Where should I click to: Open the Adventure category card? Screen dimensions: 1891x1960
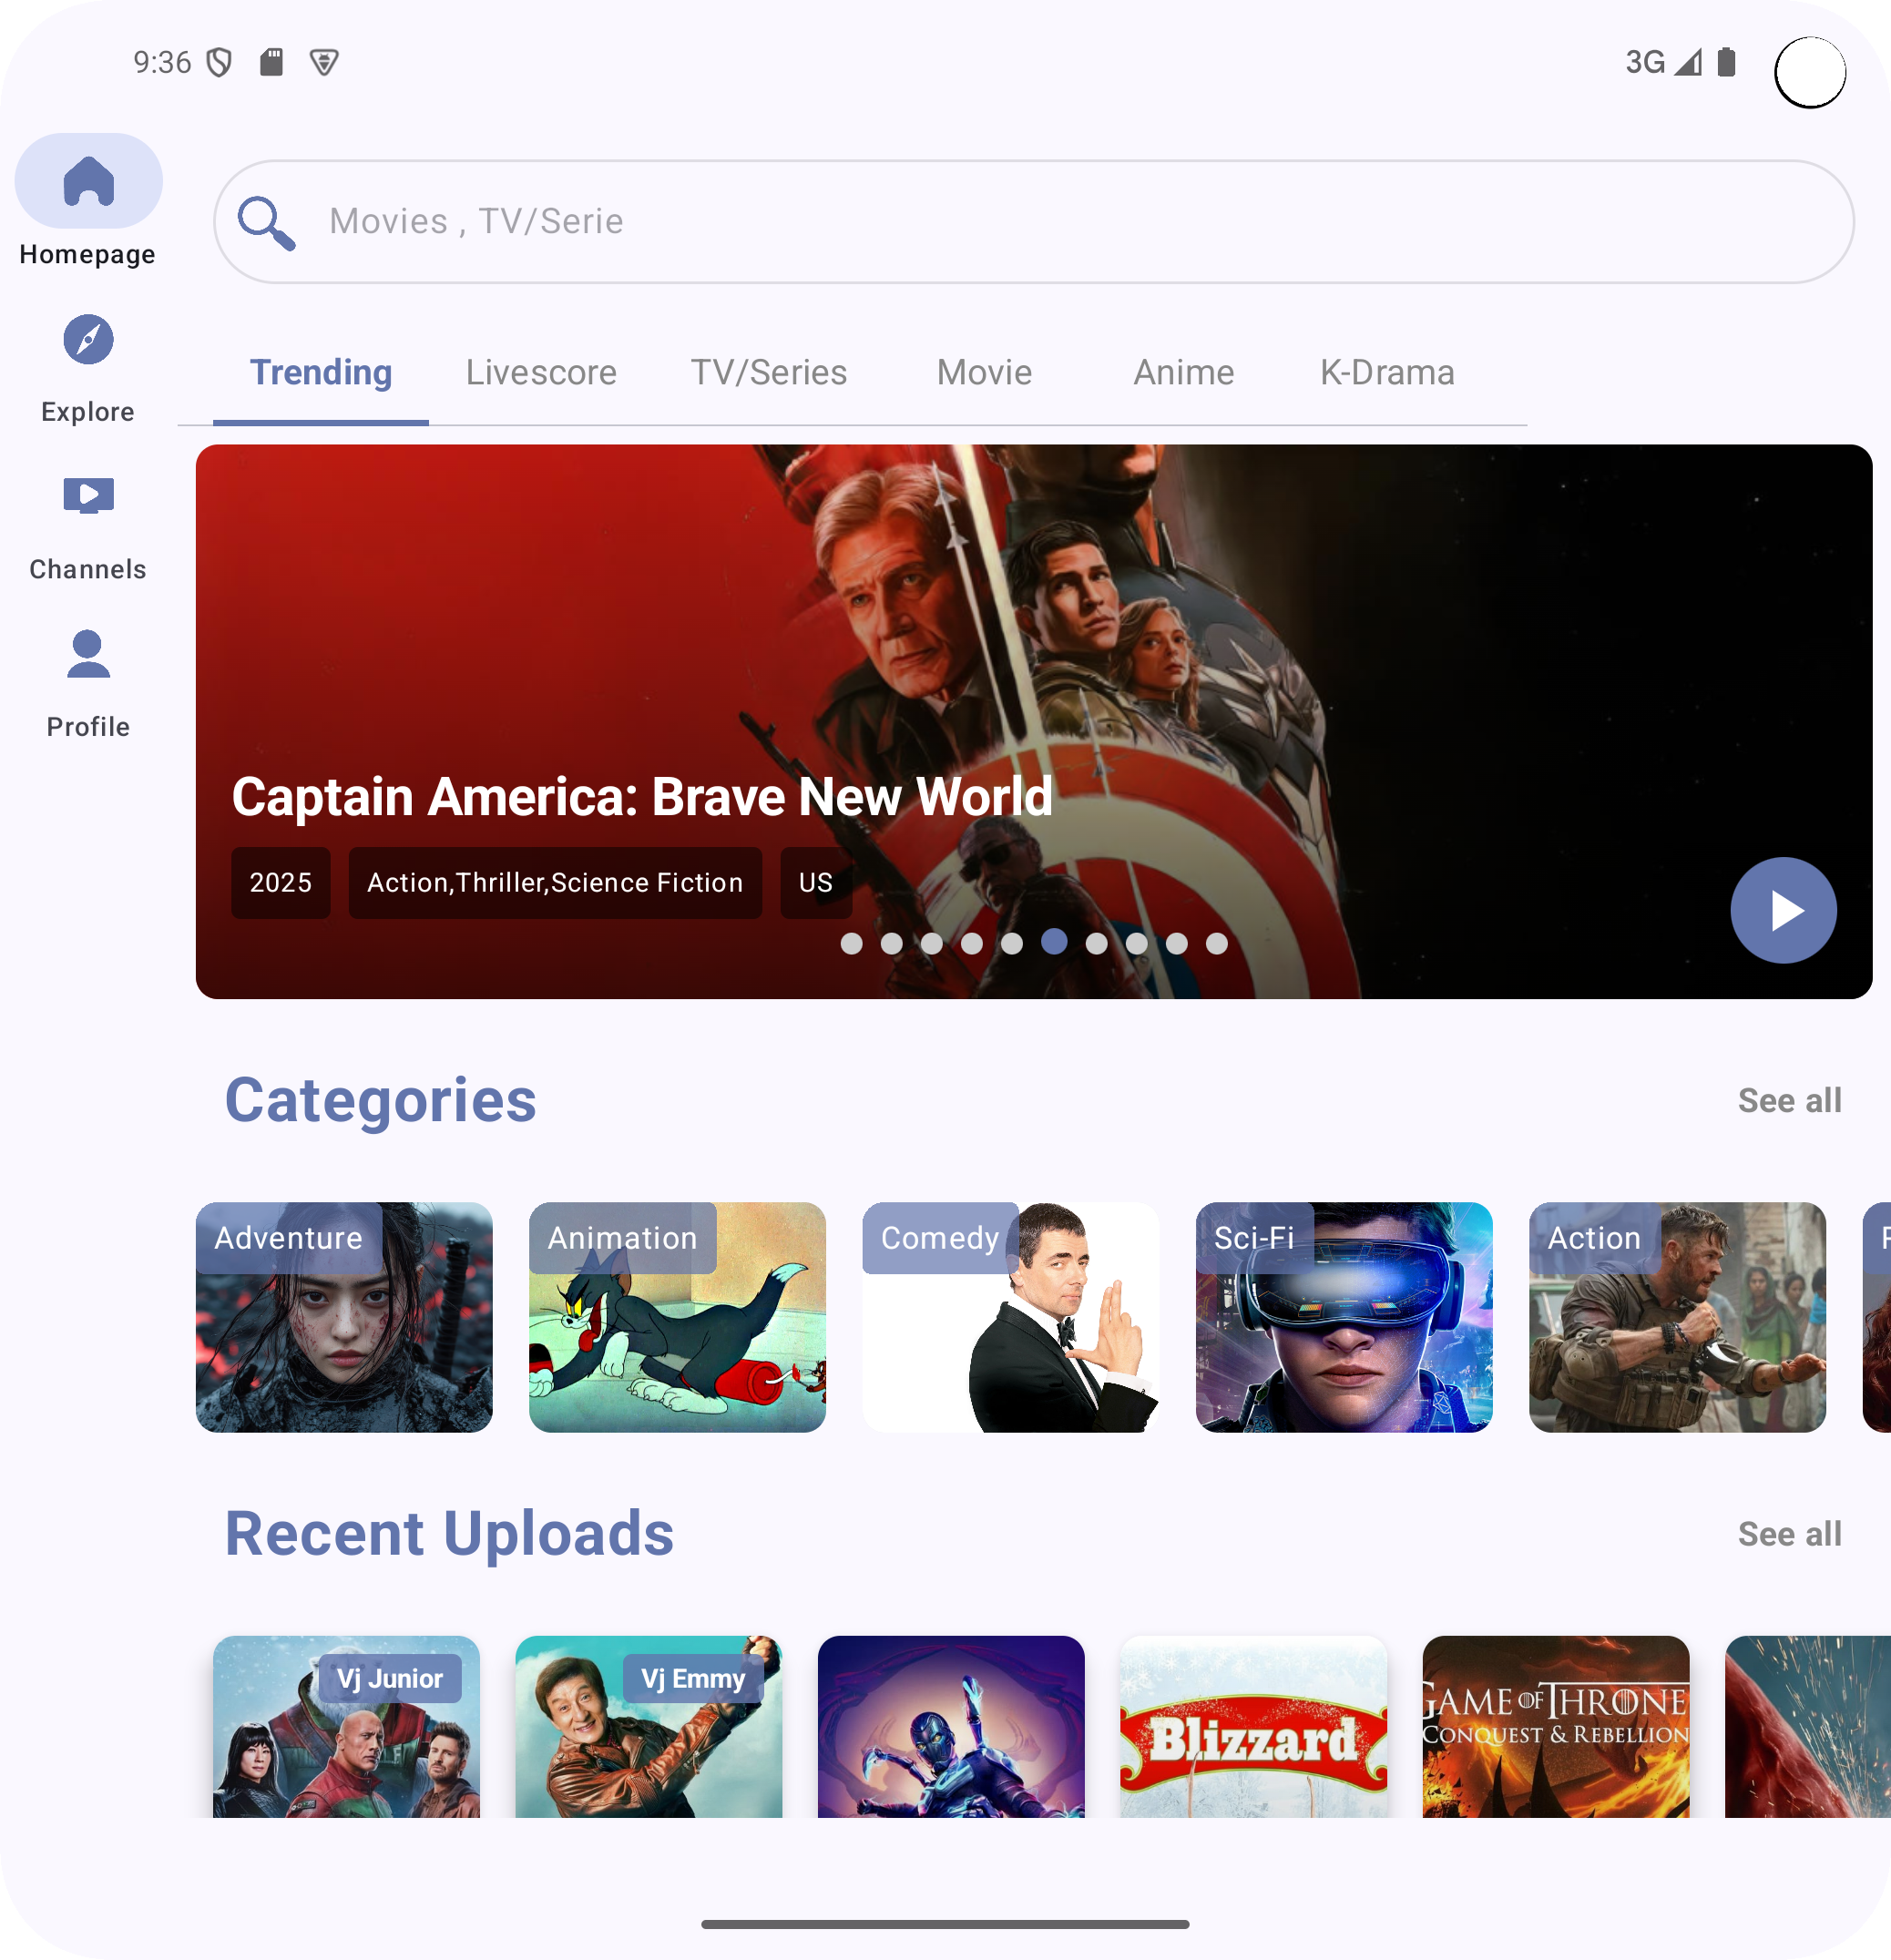[344, 1317]
